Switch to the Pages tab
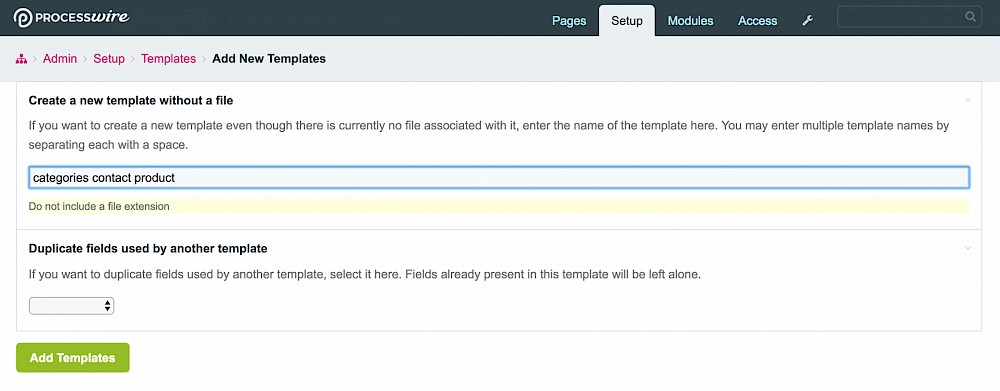This screenshot has width=1000, height=391. pyautogui.click(x=569, y=21)
